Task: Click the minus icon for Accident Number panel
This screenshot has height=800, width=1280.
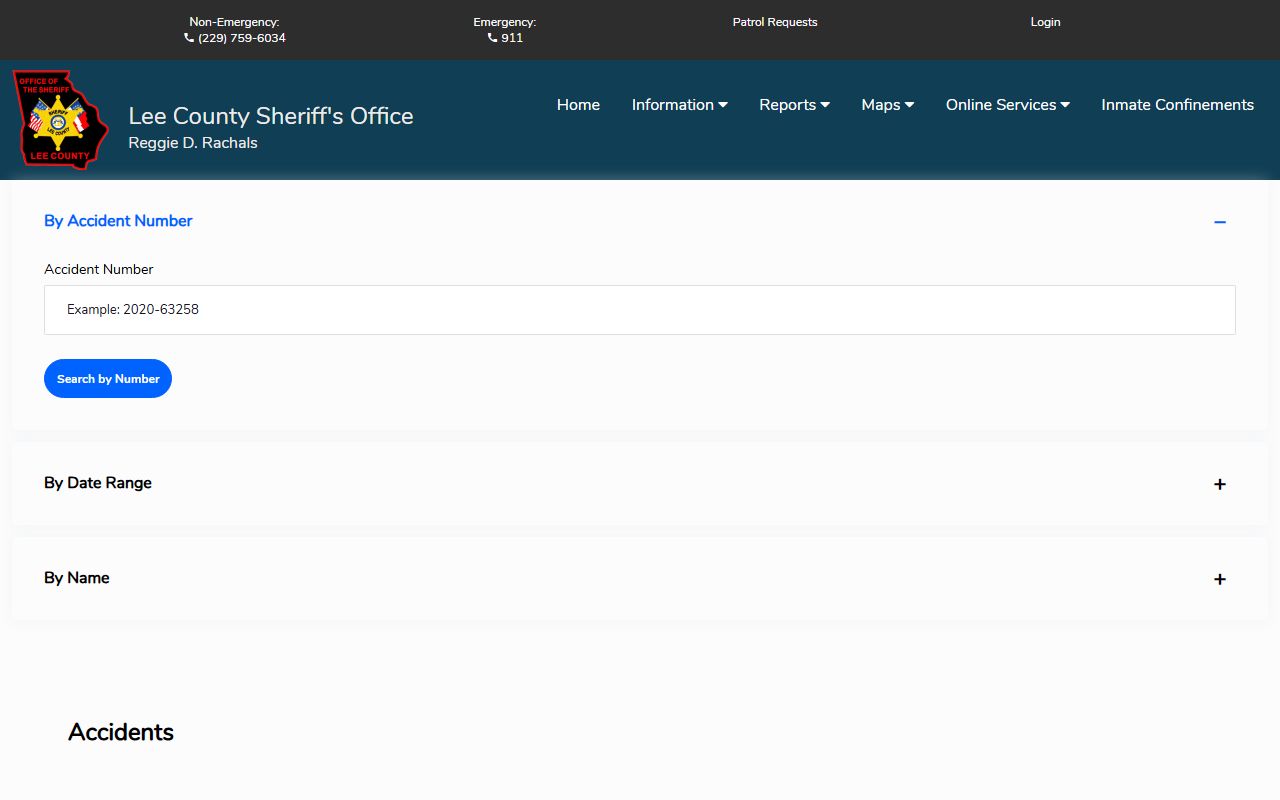Action: (x=1220, y=222)
